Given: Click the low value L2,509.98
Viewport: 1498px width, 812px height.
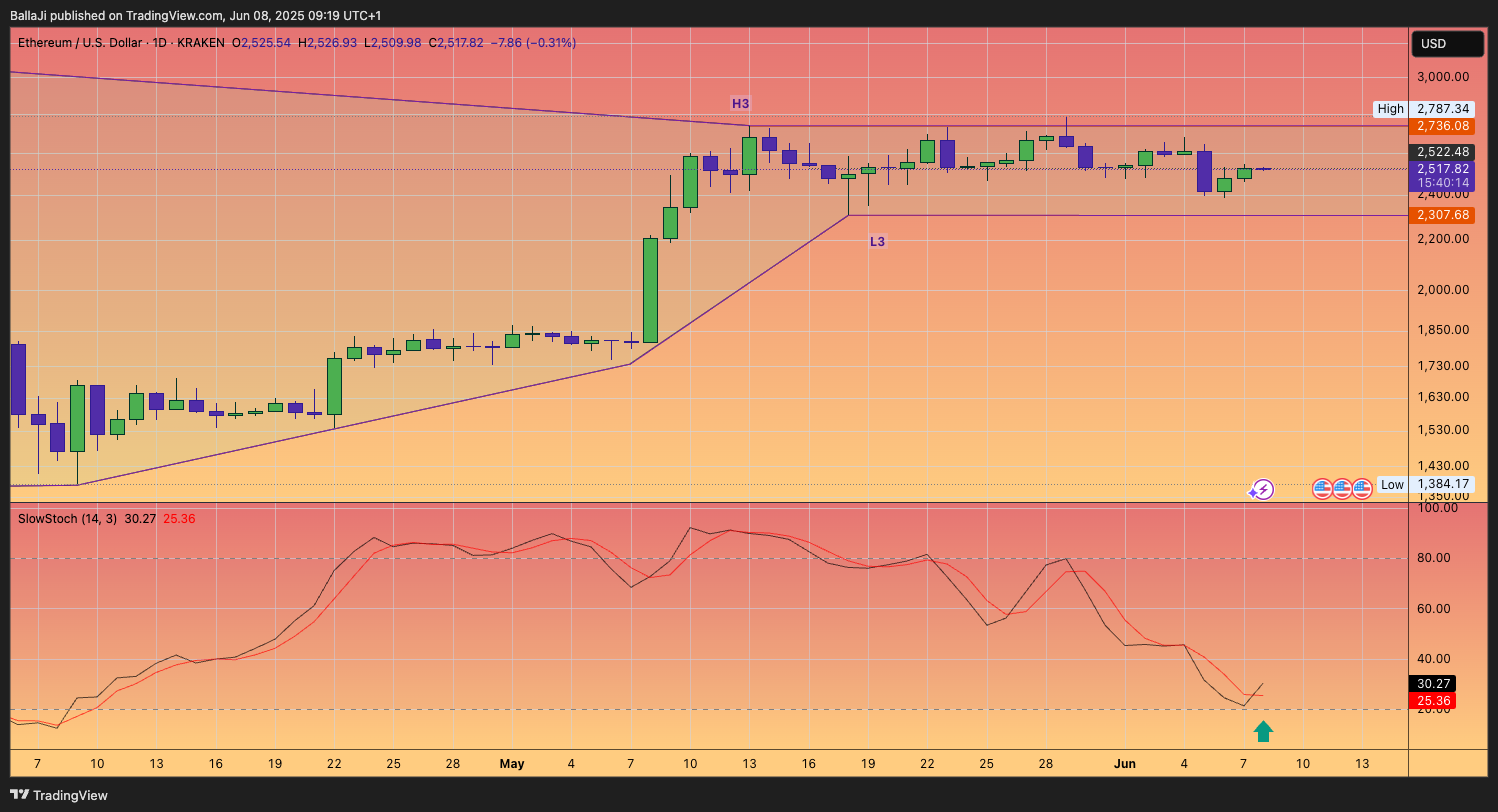Looking at the screenshot, I should (393, 43).
